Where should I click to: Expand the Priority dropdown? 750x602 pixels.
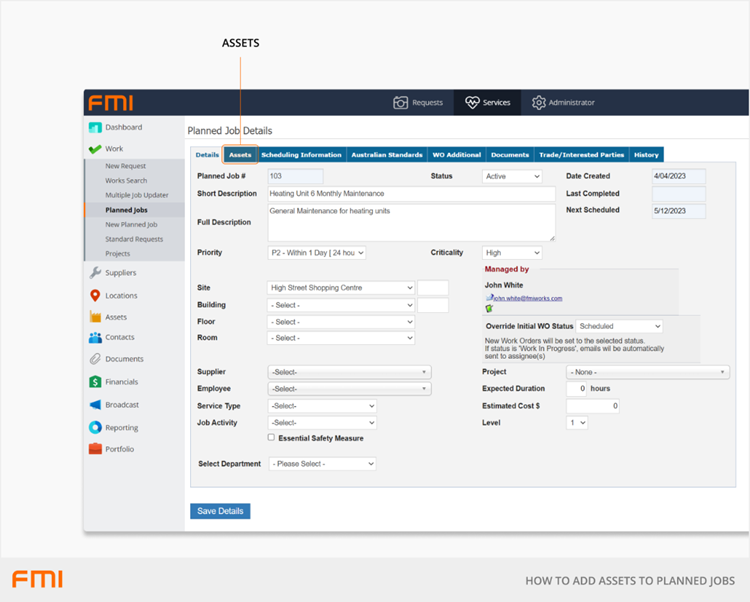coord(317,253)
